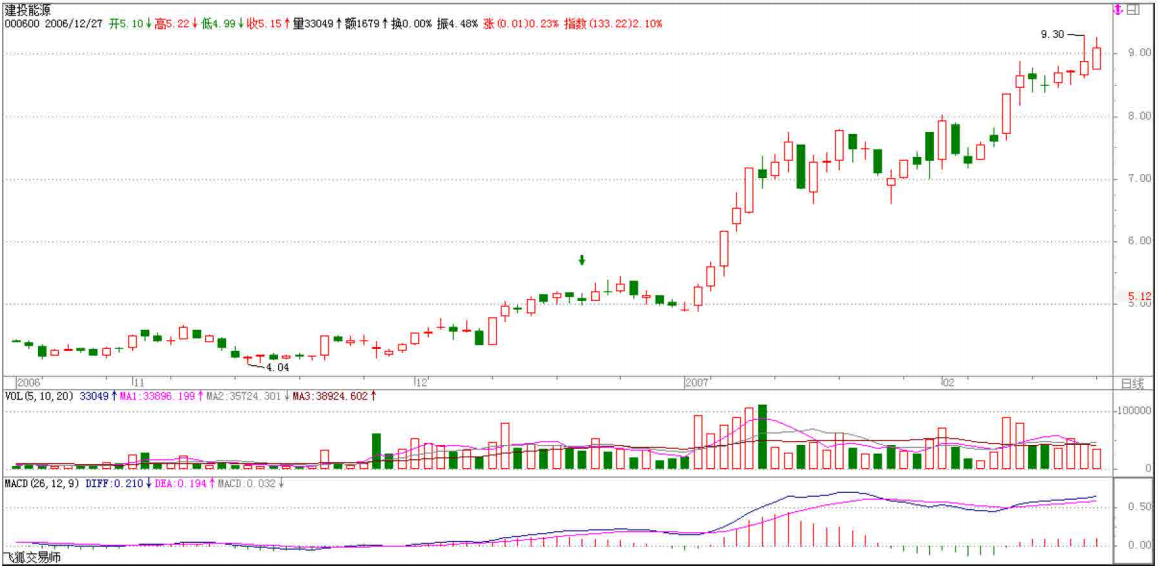Viewport: 1158px width, 566px height.
Task: Click the magenta up-down arrow icon
Action: coord(1118,10)
